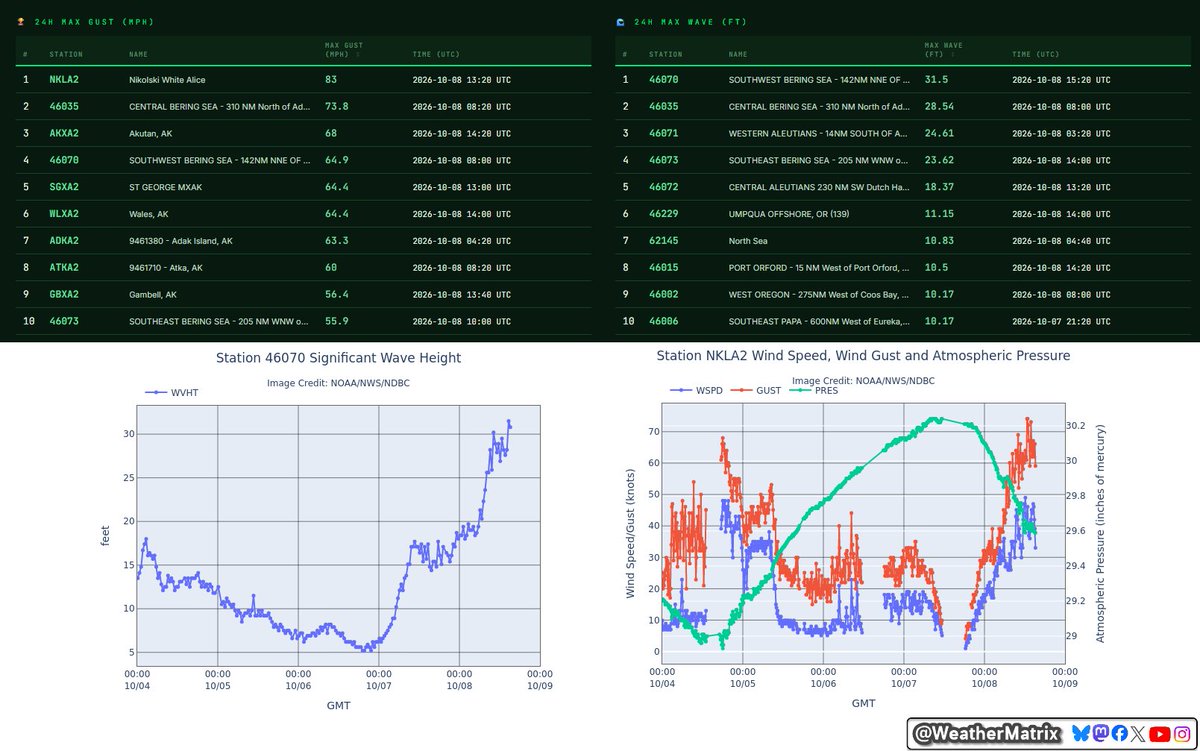The image size is (1200, 751).
Task: Open station 46002 link
Action: [664, 295]
